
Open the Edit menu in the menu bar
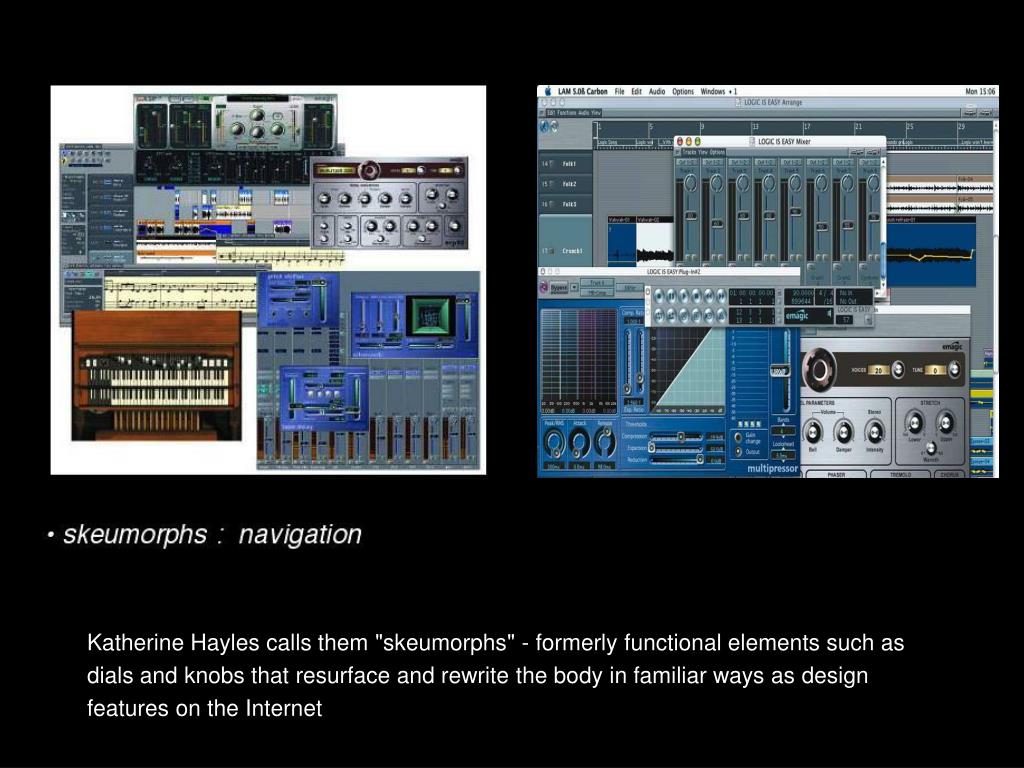point(636,91)
